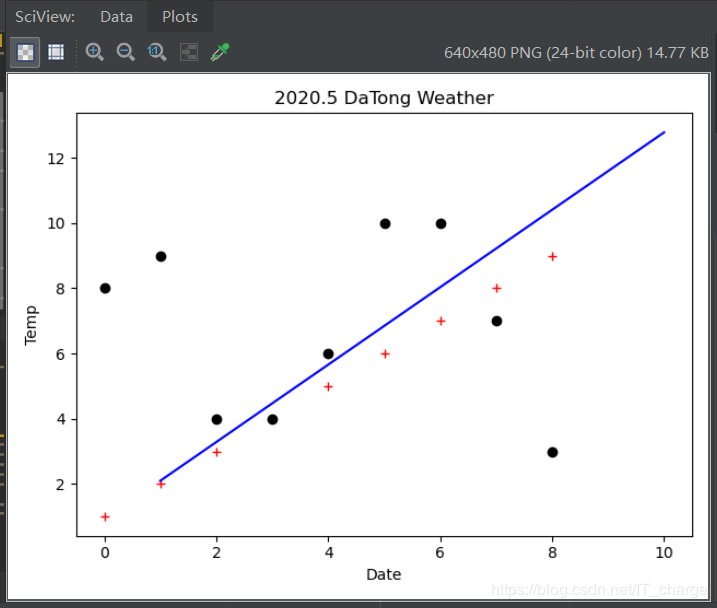The height and width of the screenshot is (608, 717).
Task: Click the Zoom Out magnifier icon
Action: [125, 52]
